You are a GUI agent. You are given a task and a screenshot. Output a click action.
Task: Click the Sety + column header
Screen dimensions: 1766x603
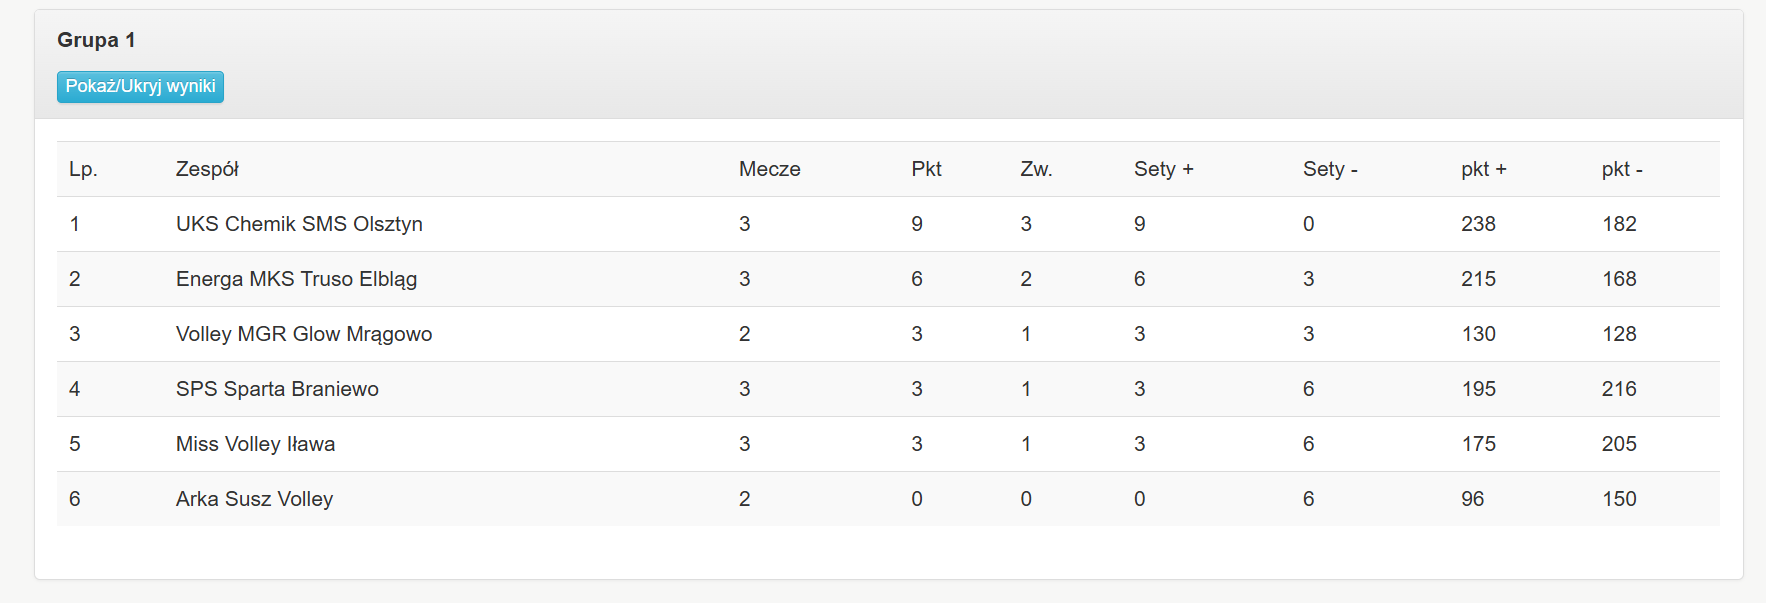coord(1163,169)
